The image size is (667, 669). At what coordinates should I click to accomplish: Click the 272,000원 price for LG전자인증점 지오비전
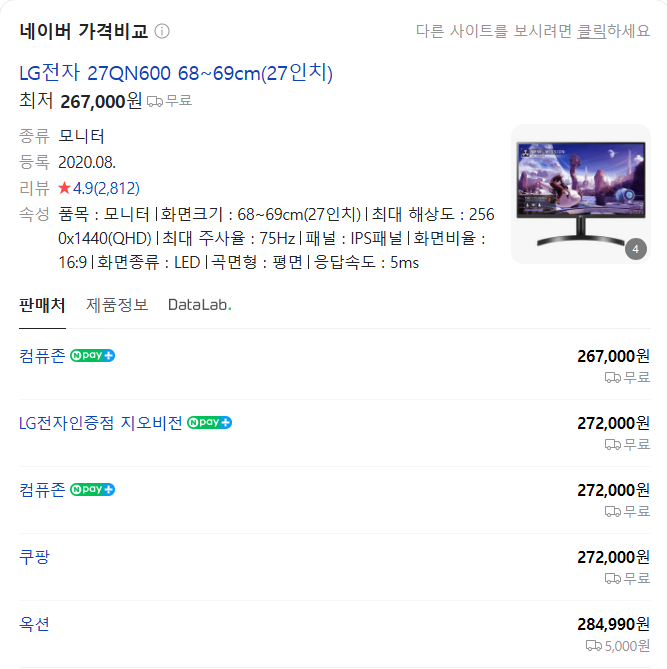click(613, 423)
